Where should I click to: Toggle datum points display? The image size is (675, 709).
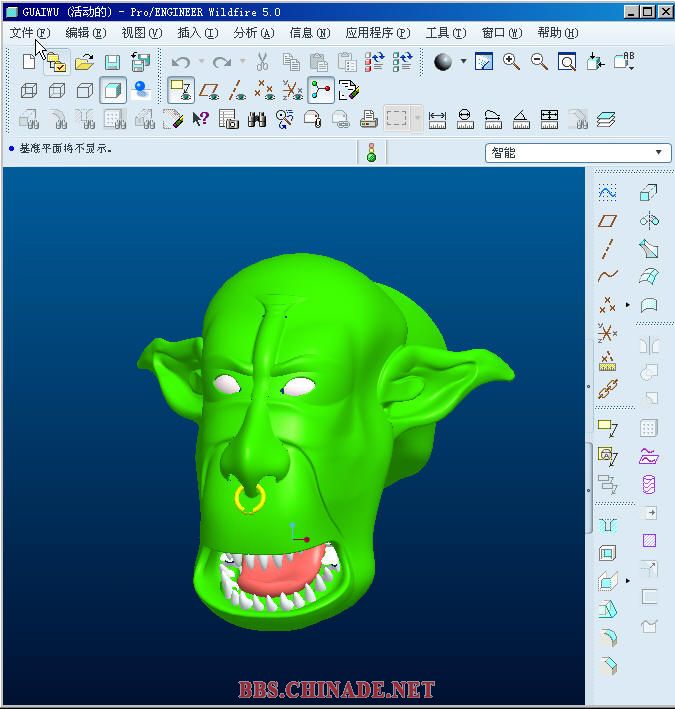pos(264,90)
